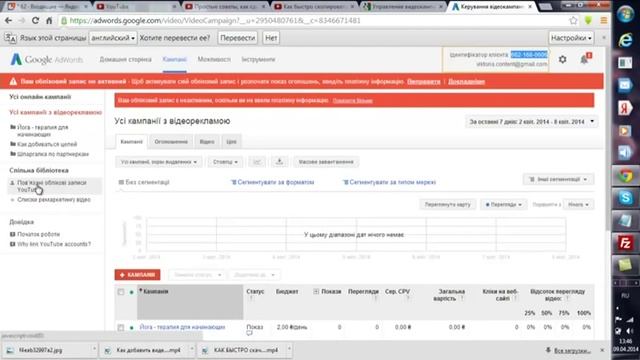Reload the page with refresh icon

pos(36,20)
